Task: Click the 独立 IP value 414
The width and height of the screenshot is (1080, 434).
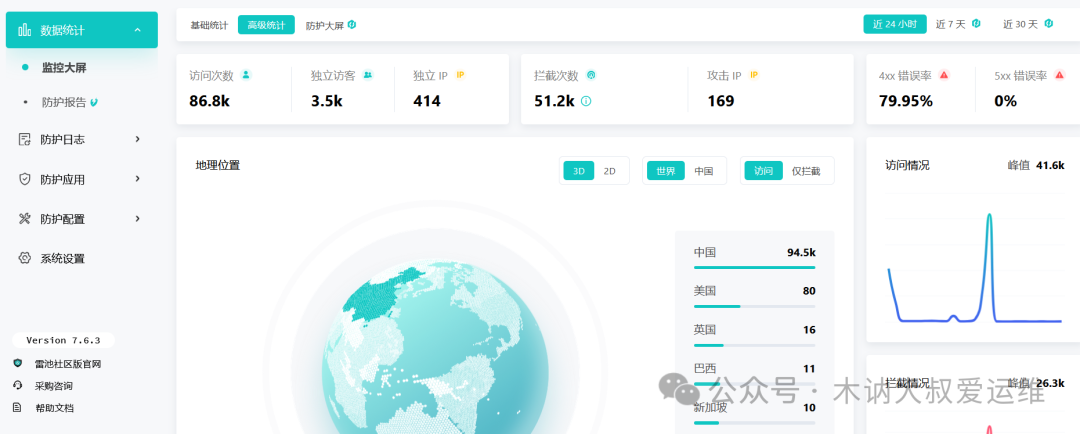Action: pyautogui.click(x=427, y=101)
